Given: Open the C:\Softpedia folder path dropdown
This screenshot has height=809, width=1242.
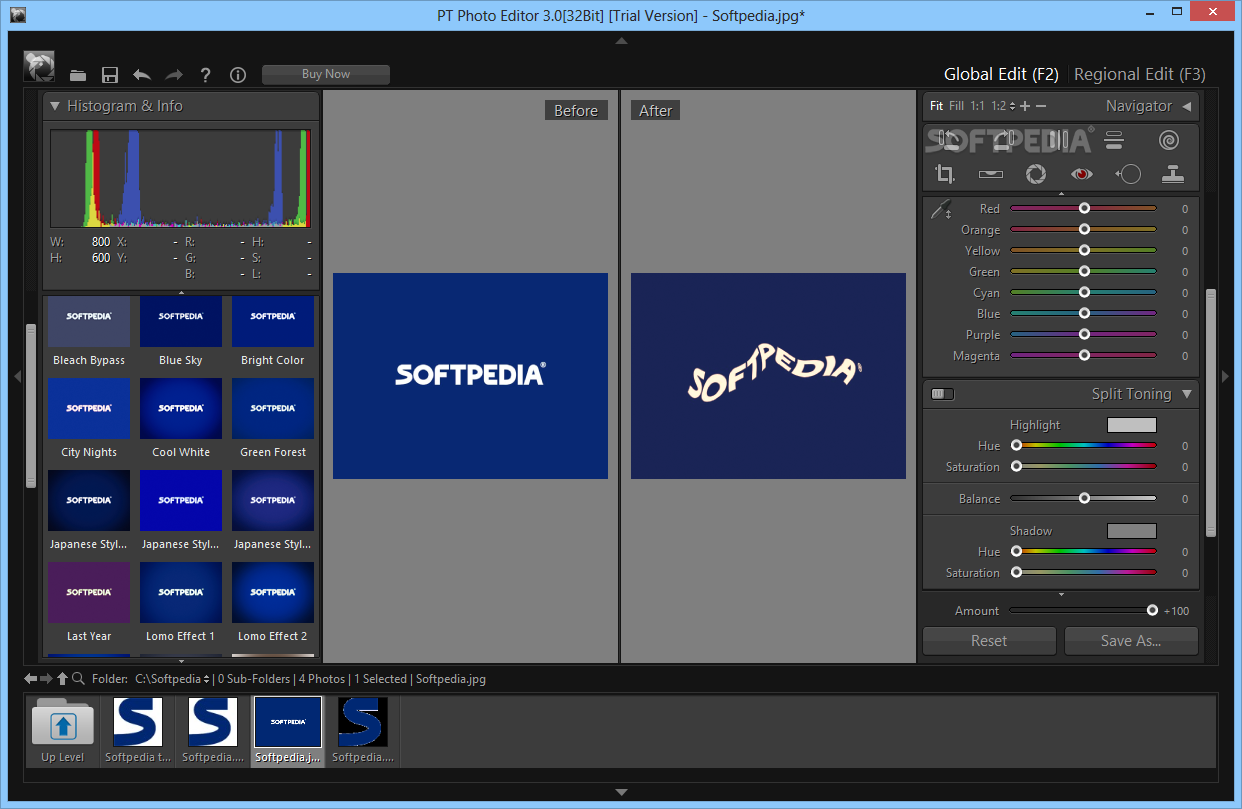Looking at the screenshot, I should pos(207,679).
